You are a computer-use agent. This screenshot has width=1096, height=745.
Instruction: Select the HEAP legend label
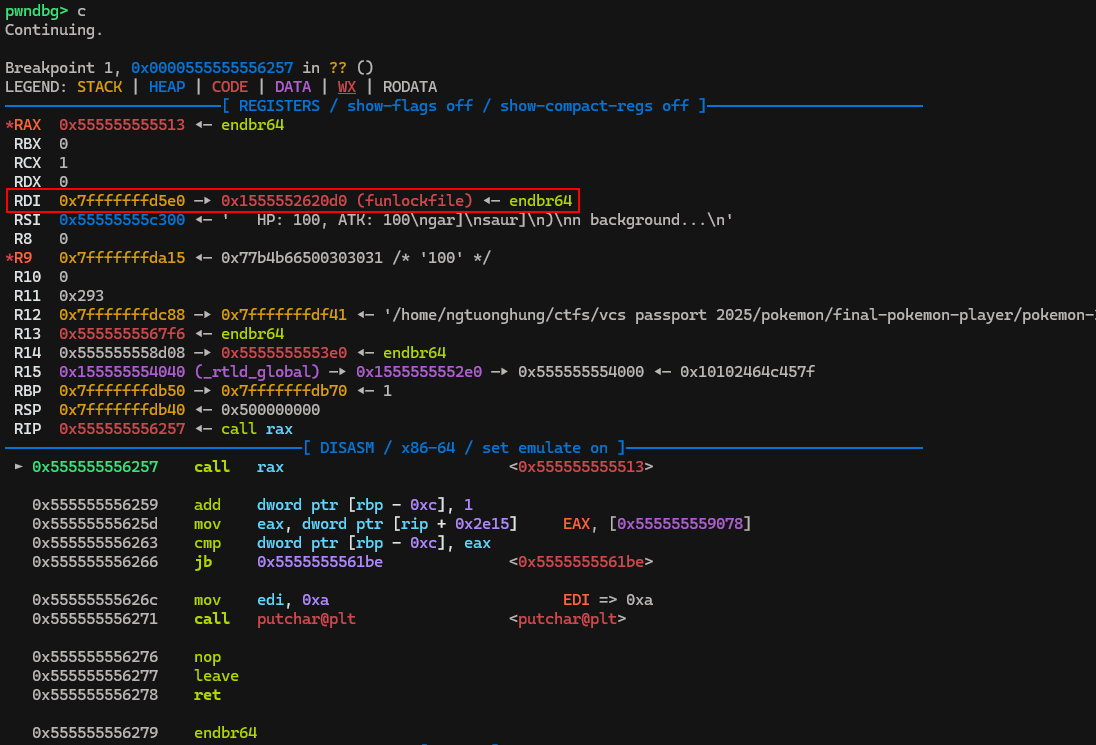[x=167, y=87]
